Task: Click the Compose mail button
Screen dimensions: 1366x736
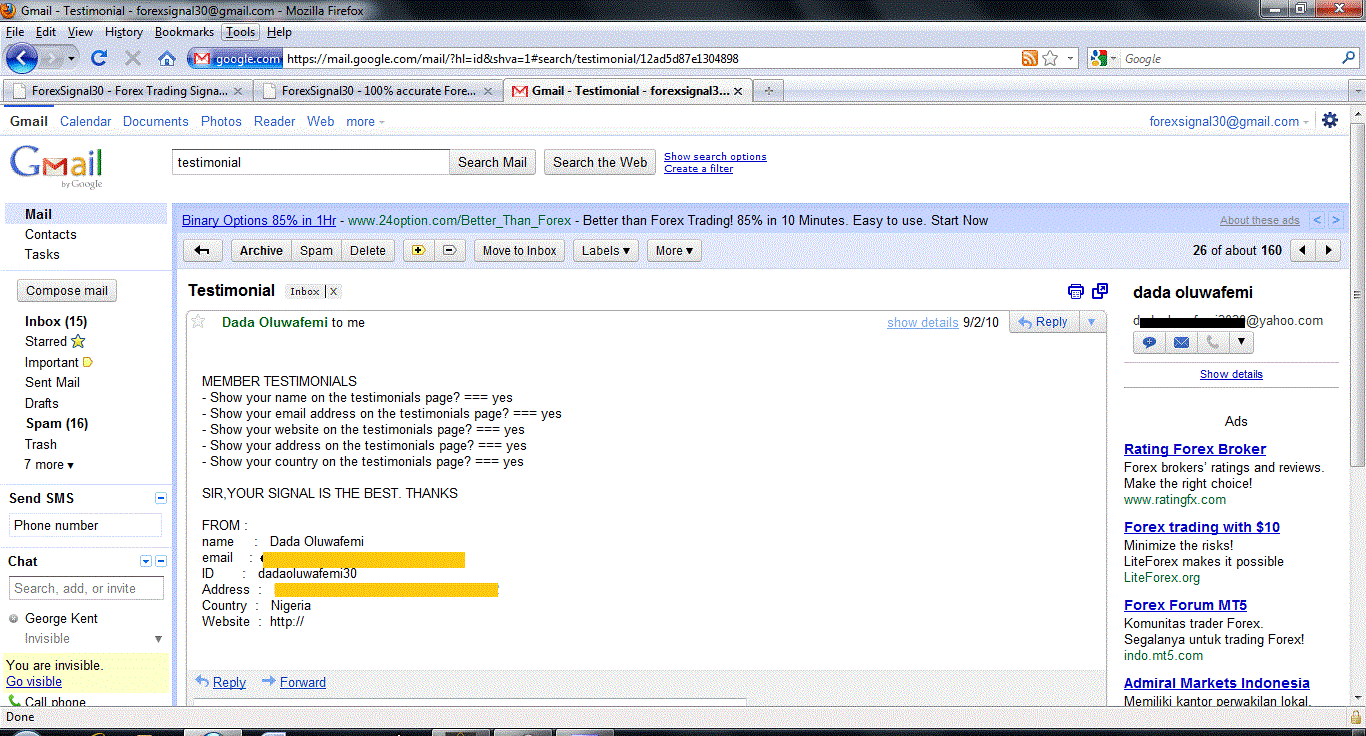Action: (x=67, y=291)
